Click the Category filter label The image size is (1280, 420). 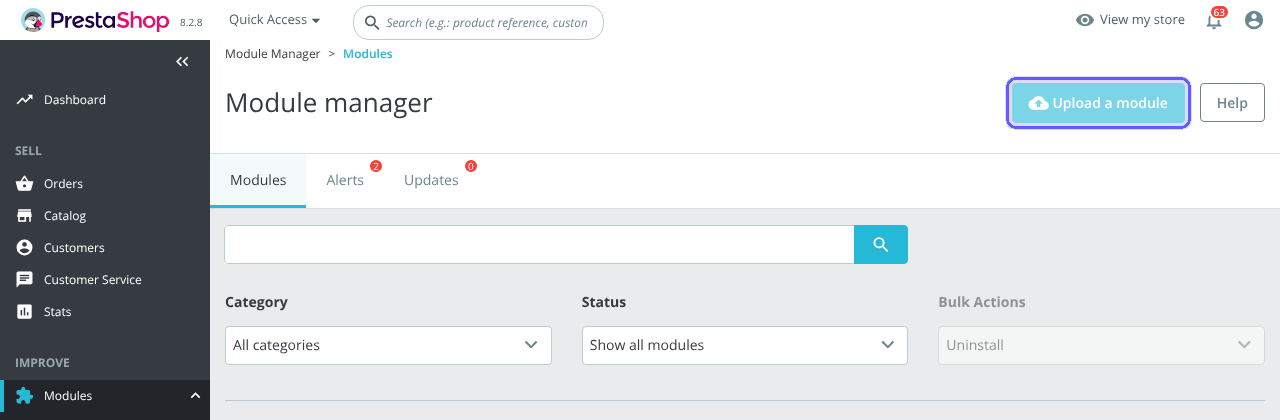[x=256, y=302]
